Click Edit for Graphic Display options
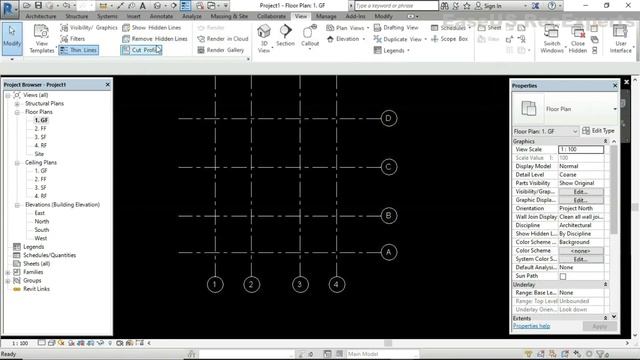Viewport: 640px width, 360px height. (581, 200)
